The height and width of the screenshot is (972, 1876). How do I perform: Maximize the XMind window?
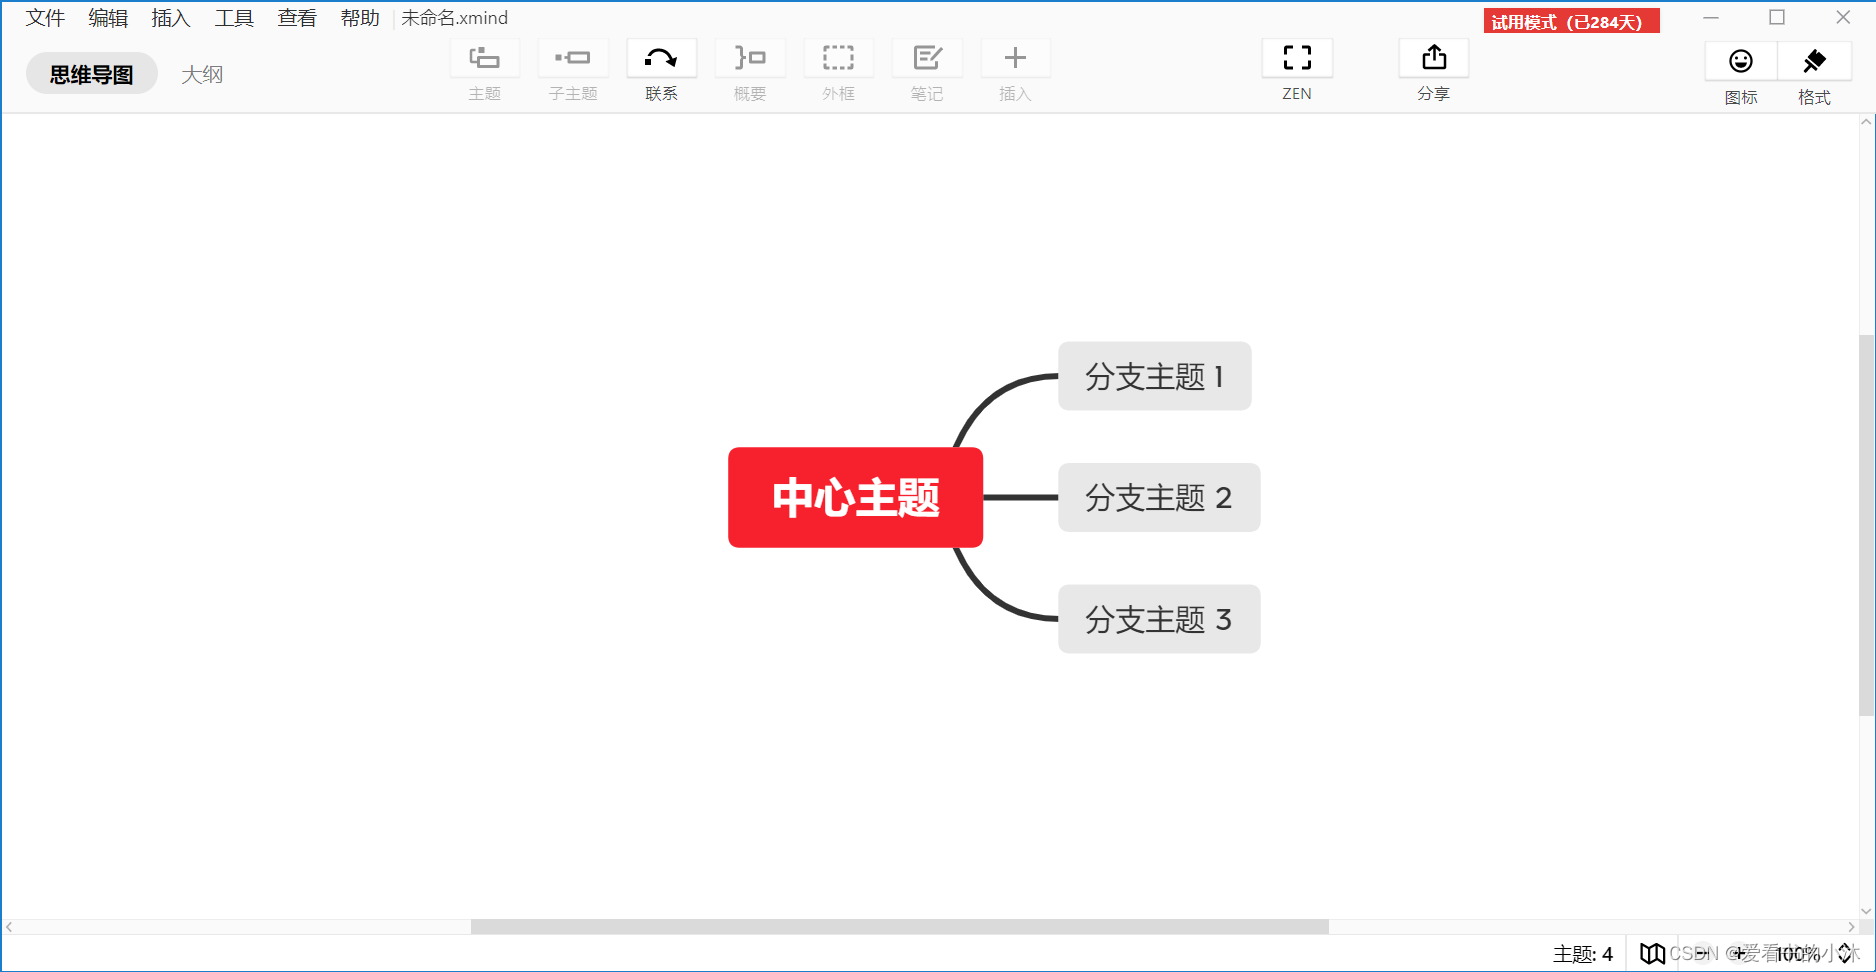point(1777,17)
